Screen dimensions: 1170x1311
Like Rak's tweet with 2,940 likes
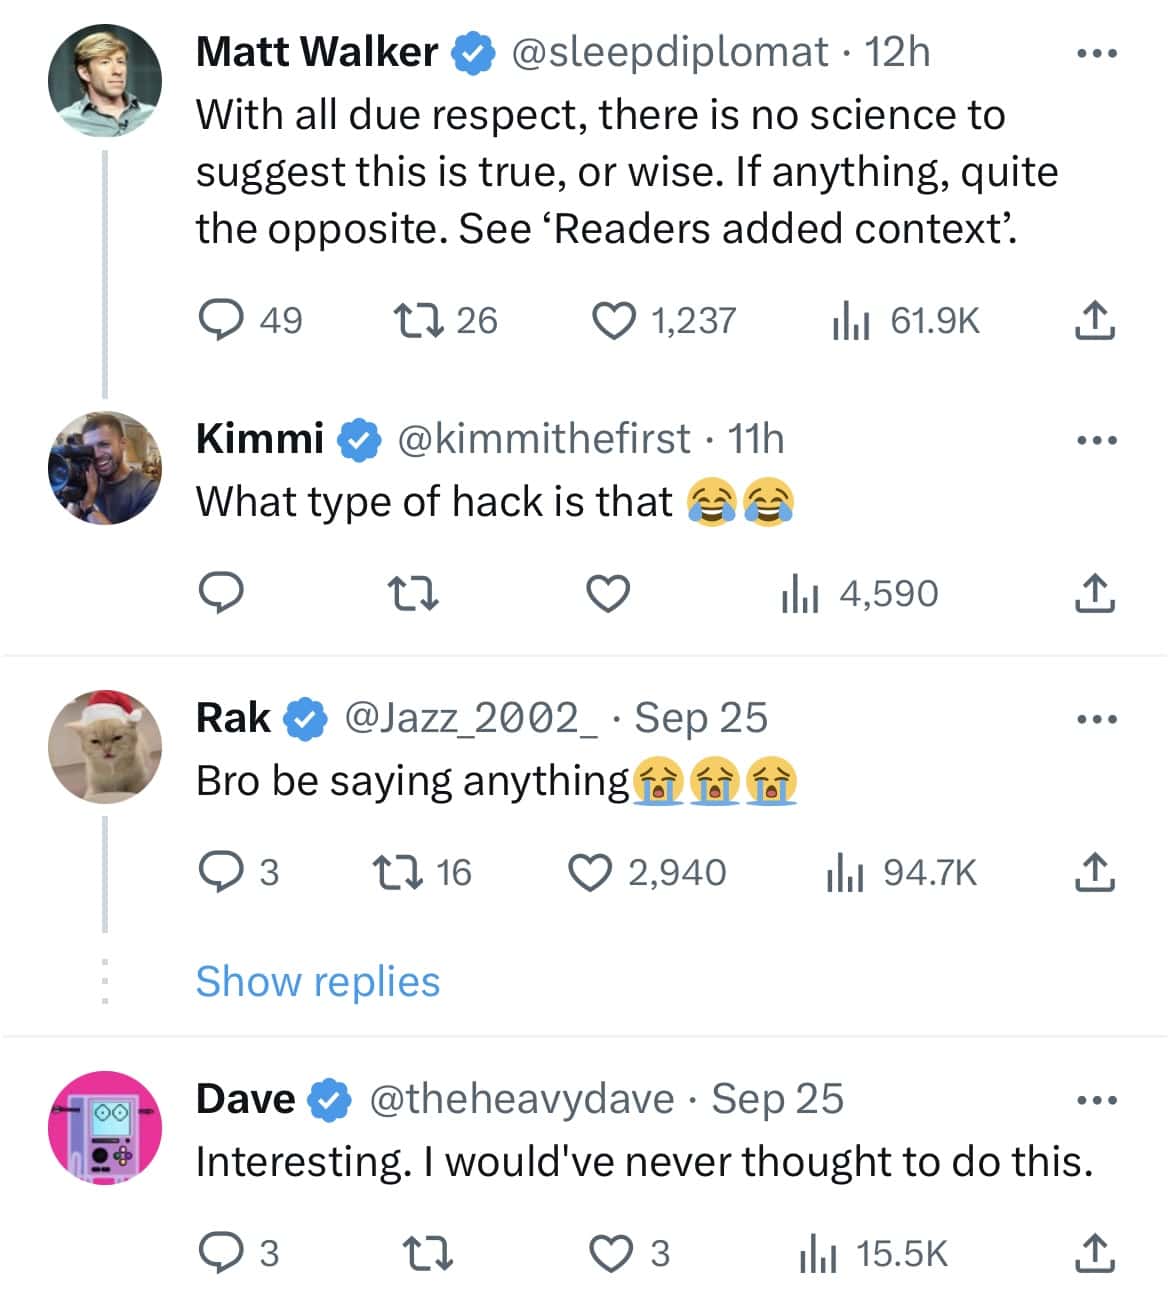[590, 873]
